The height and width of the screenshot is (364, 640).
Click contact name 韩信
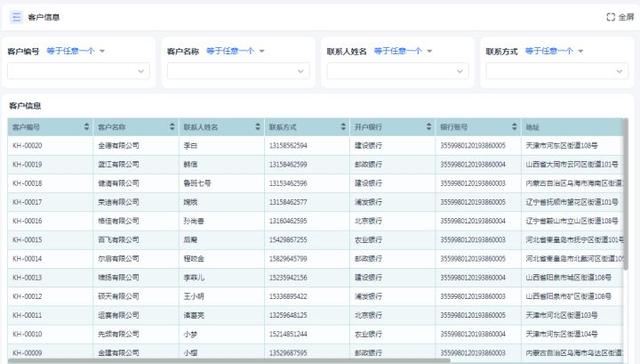(191, 164)
